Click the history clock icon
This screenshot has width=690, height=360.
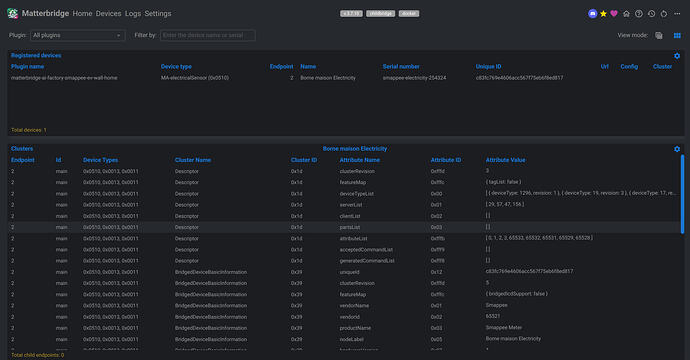(x=651, y=14)
